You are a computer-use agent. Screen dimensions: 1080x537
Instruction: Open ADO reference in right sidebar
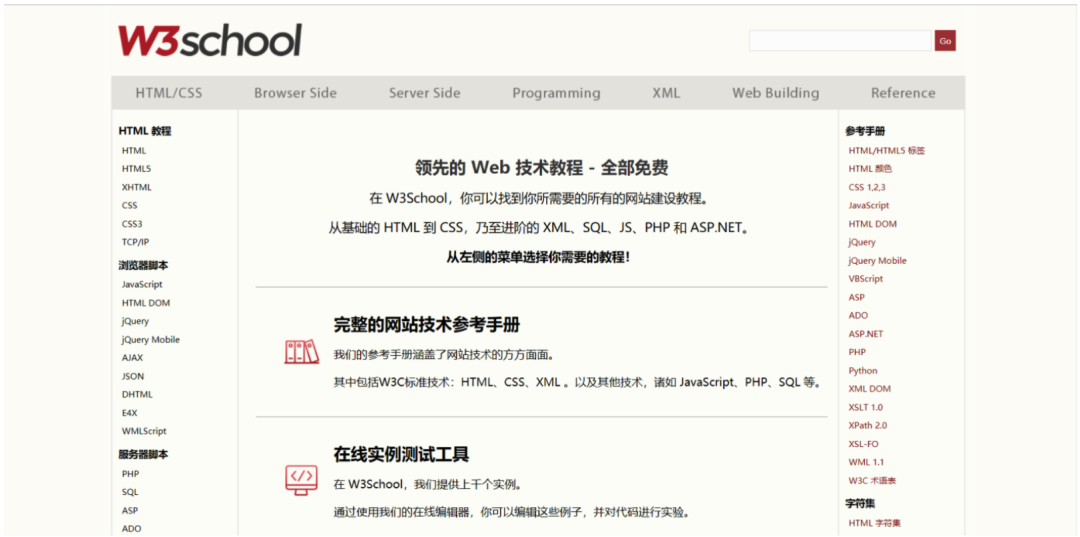point(858,315)
